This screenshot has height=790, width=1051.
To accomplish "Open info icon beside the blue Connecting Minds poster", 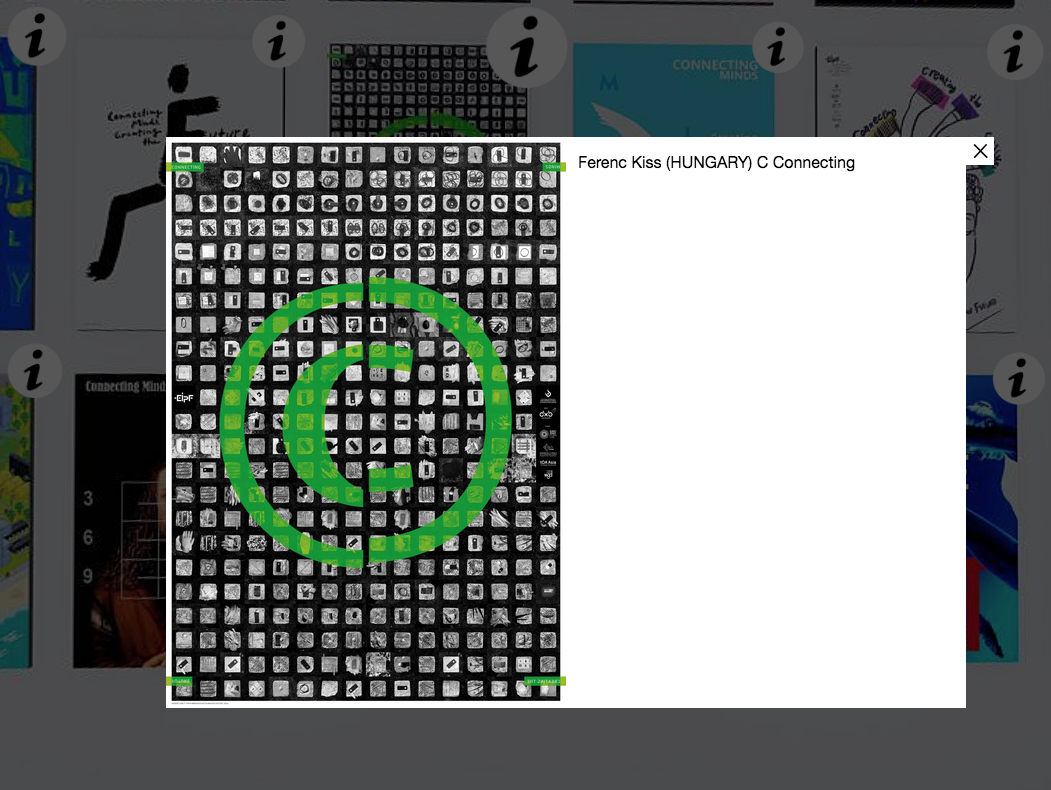I will click(778, 47).
